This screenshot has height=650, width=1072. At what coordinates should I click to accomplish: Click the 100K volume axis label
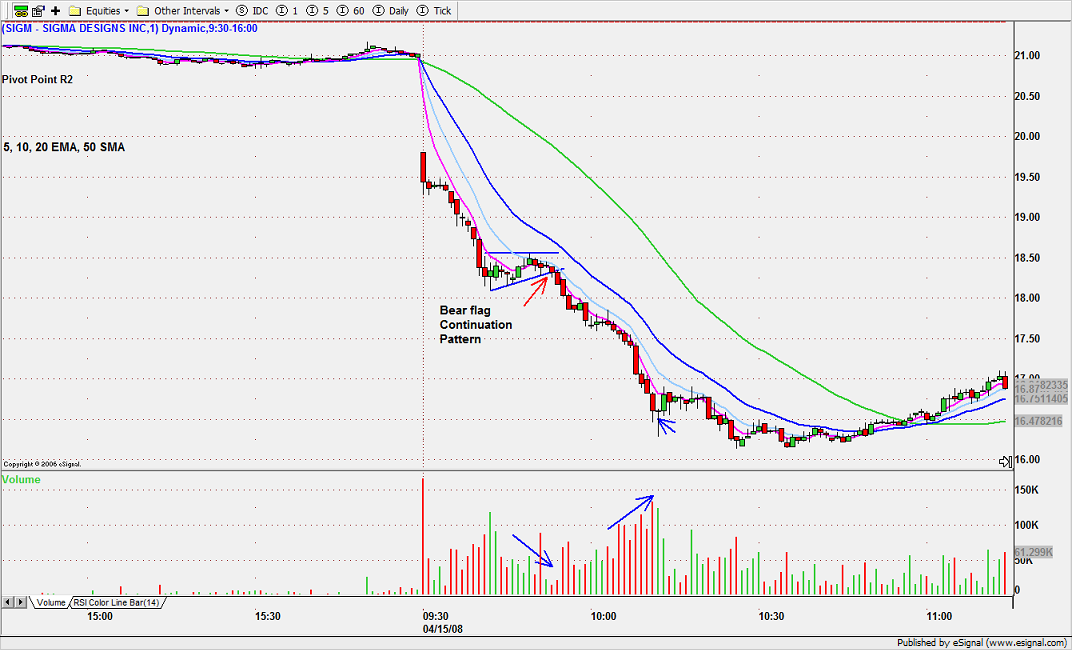[1026, 525]
